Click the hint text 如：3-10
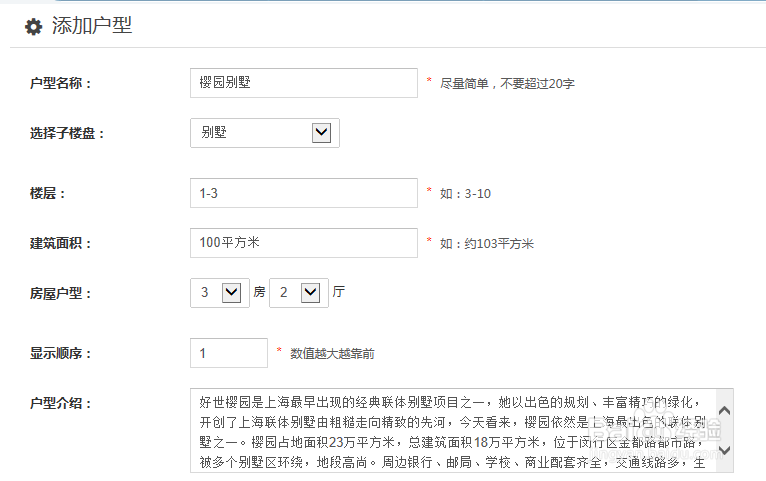Viewport: 766px width, 481px height. coord(465,194)
